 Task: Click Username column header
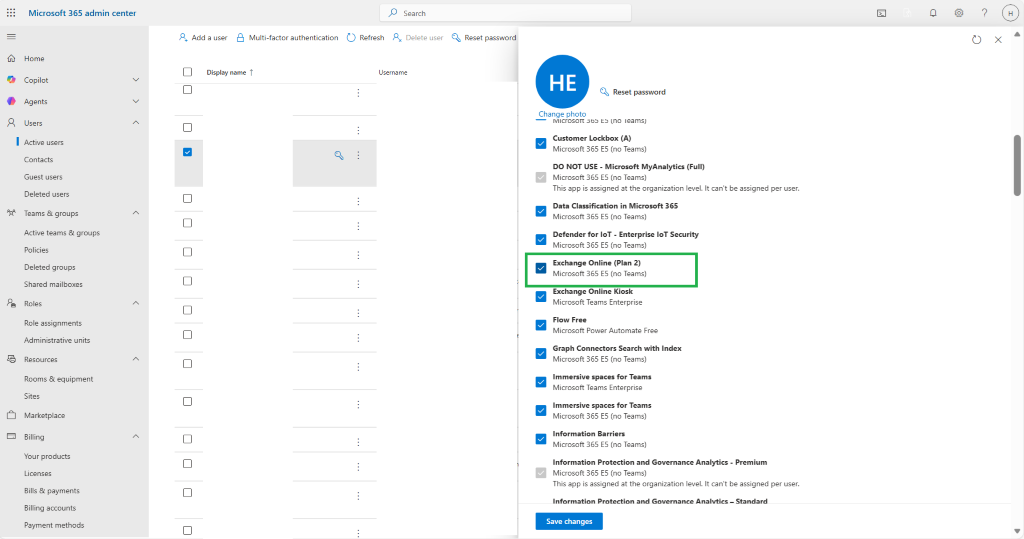click(x=393, y=73)
